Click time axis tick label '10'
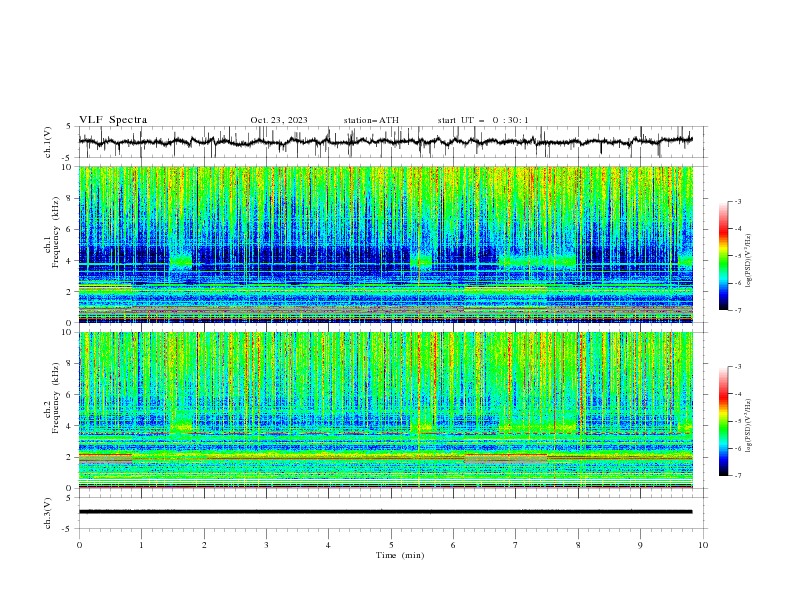This screenshot has width=792, height=612. [x=703, y=545]
